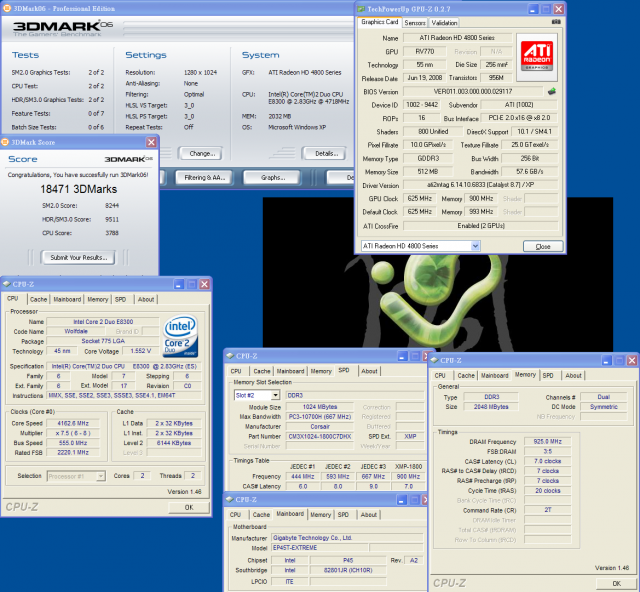Click the Bandwidth 57.6 GB/s value
640x592 pixels.
click(529, 172)
